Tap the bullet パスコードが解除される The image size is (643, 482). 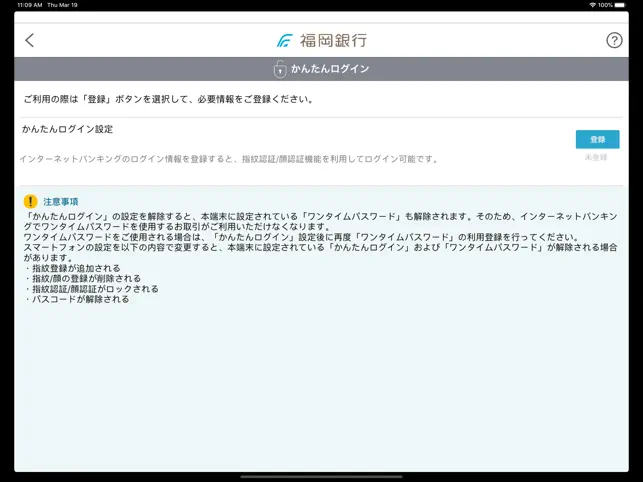[77, 299]
